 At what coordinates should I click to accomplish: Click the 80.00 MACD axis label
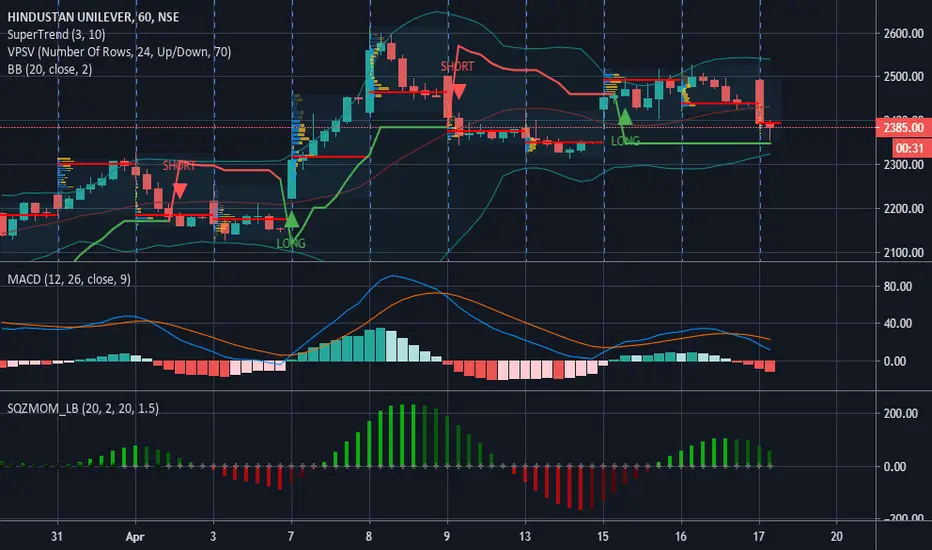click(898, 287)
